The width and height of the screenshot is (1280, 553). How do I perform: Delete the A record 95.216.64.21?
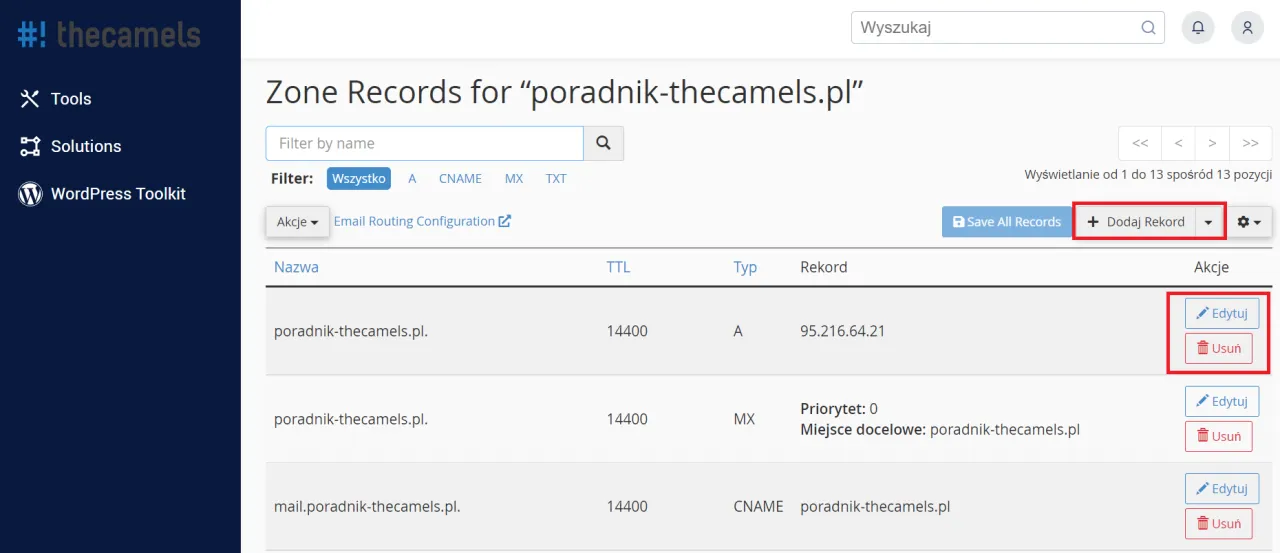(x=1218, y=348)
